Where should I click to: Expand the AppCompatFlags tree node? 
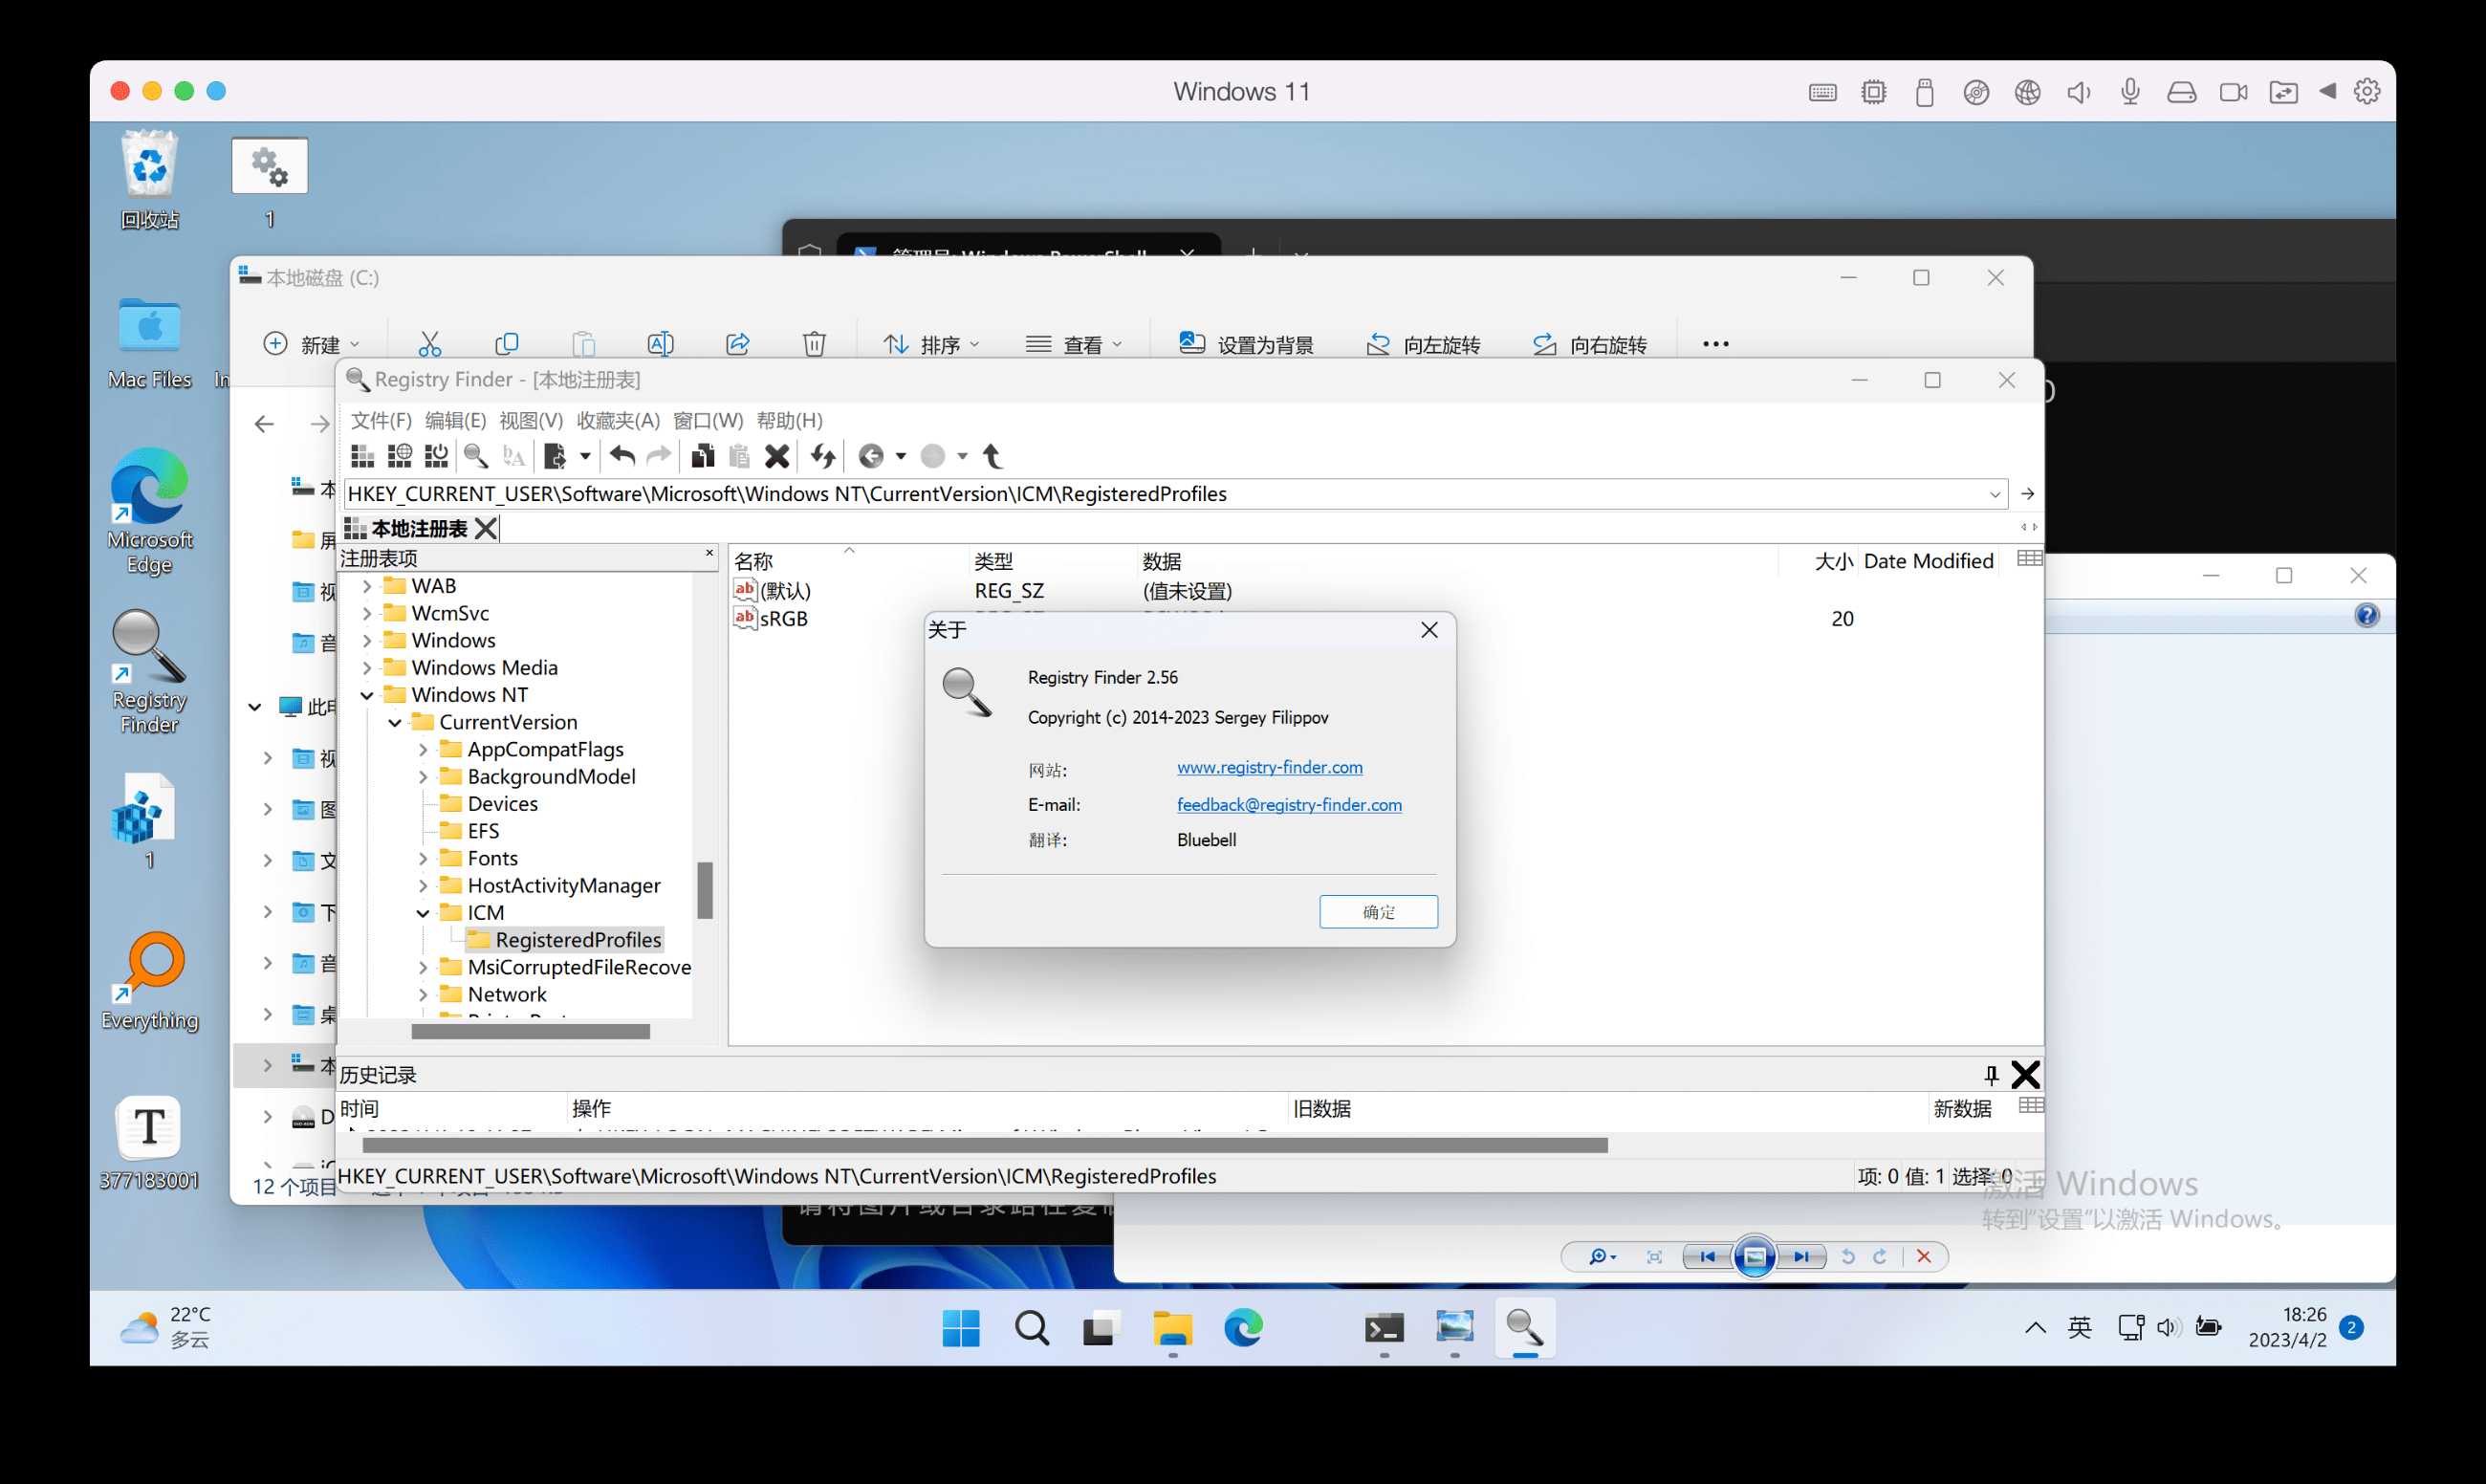(x=423, y=749)
